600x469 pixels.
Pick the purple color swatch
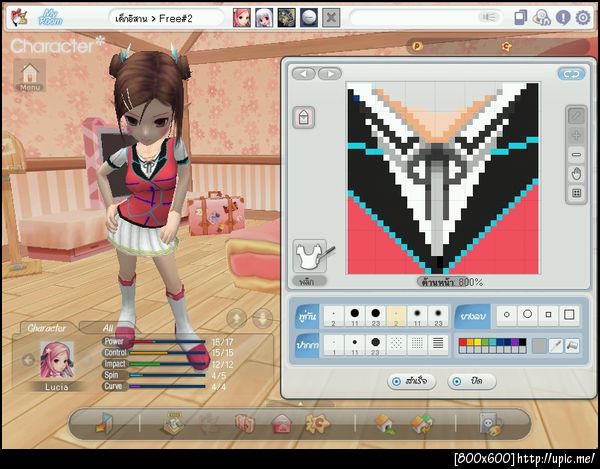pyautogui.click(x=515, y=342)
